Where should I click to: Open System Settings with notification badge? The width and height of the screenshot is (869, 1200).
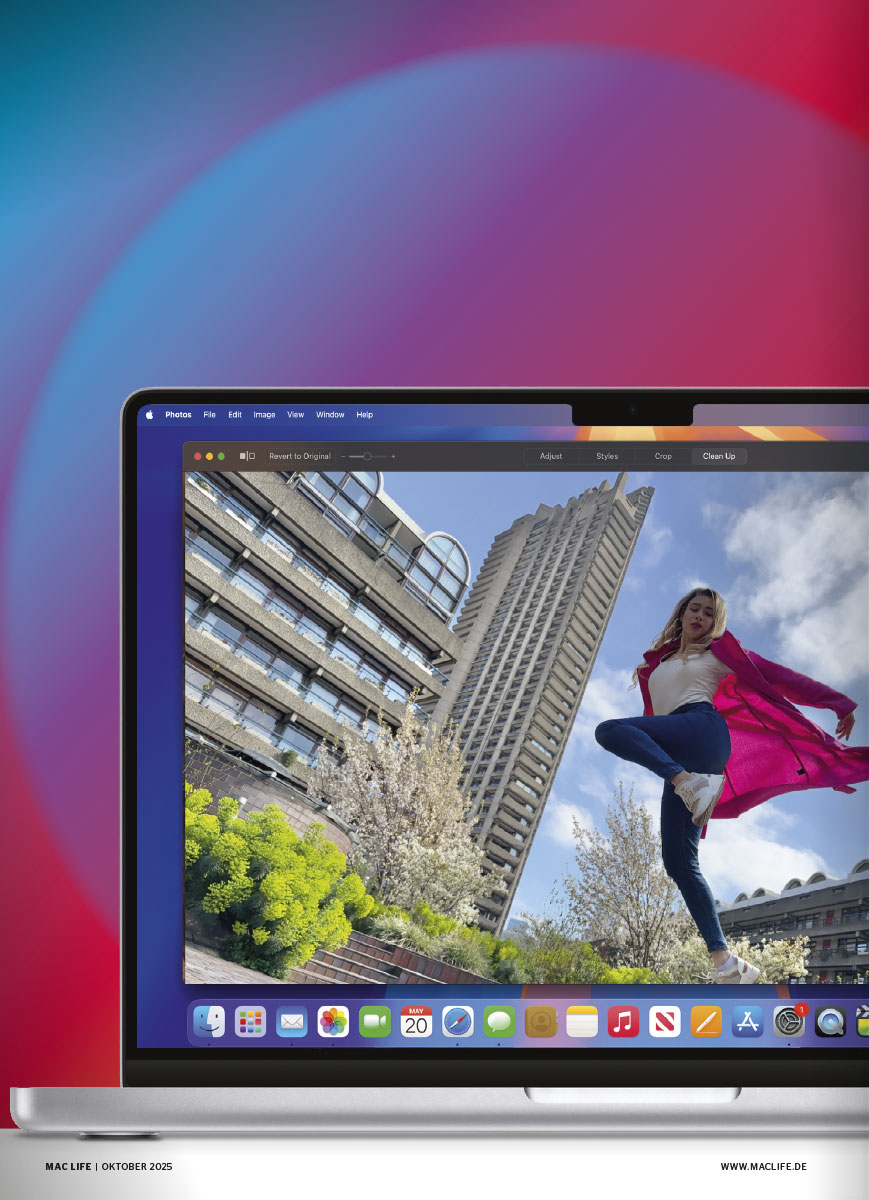tap(789, 1021)
